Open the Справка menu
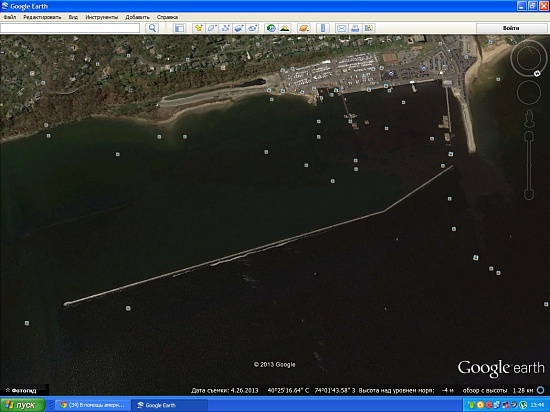The image size is (550, 412). coord(167,17)
